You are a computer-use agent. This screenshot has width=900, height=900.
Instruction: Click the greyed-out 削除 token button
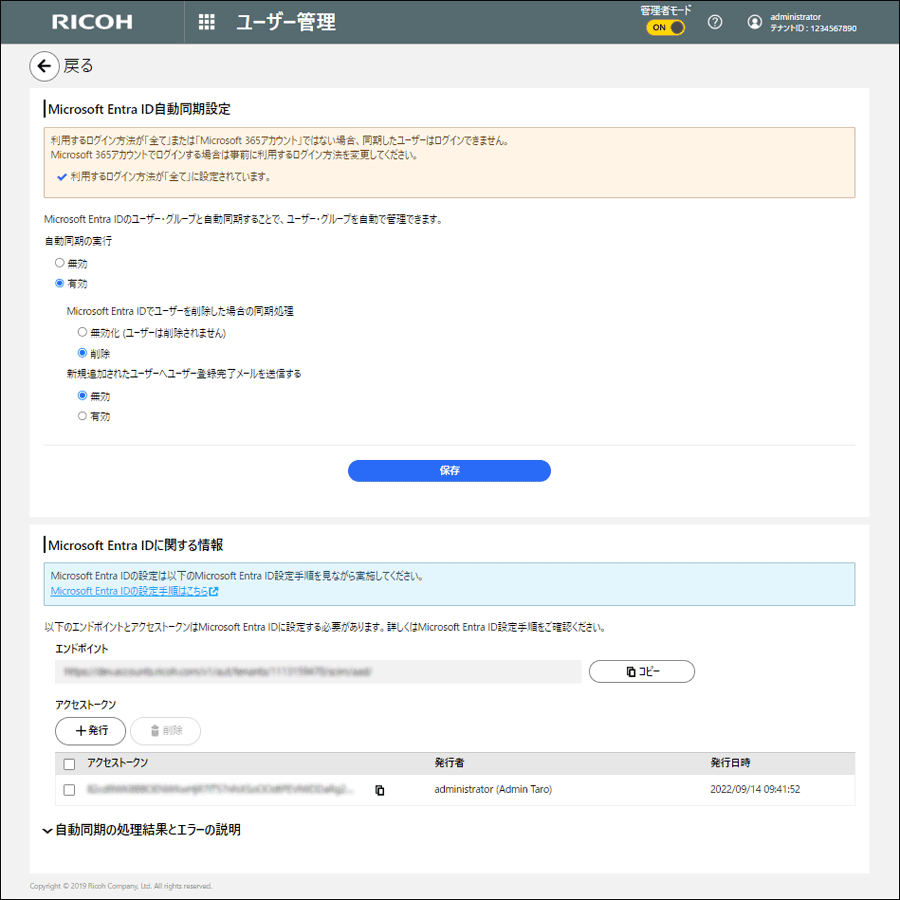point(166,731)
